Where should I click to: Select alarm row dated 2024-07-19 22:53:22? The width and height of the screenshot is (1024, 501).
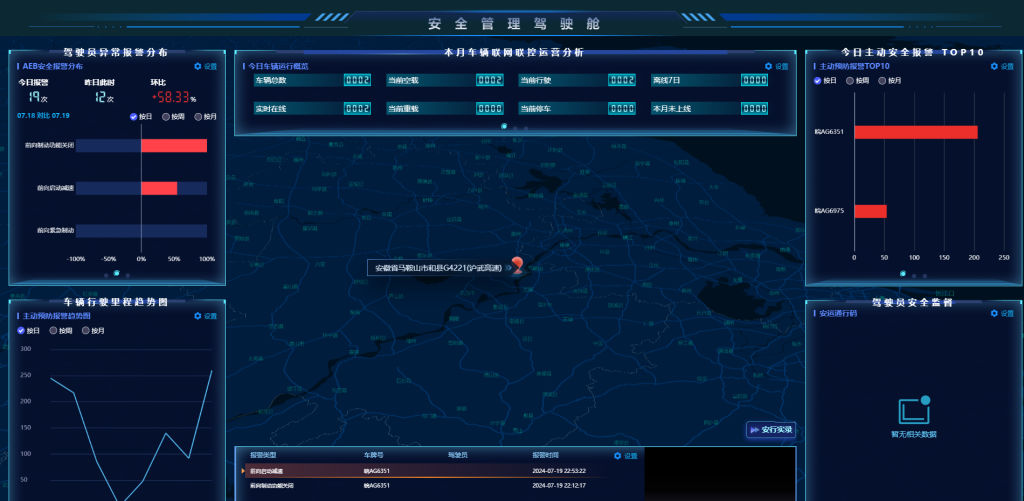(x=426, y=470)
